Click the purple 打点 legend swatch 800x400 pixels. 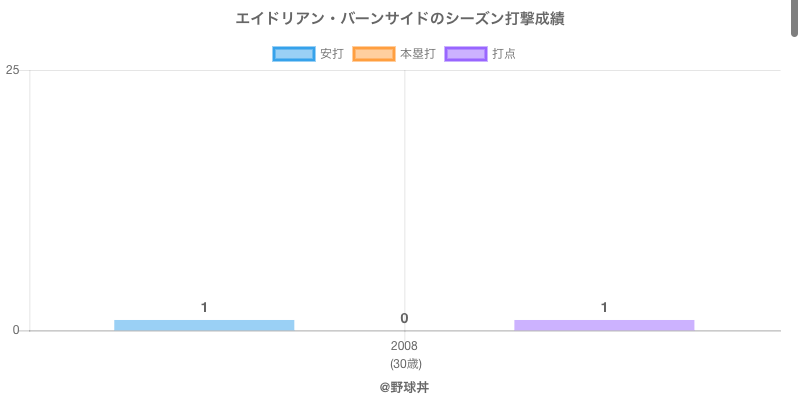coord(466,54)
